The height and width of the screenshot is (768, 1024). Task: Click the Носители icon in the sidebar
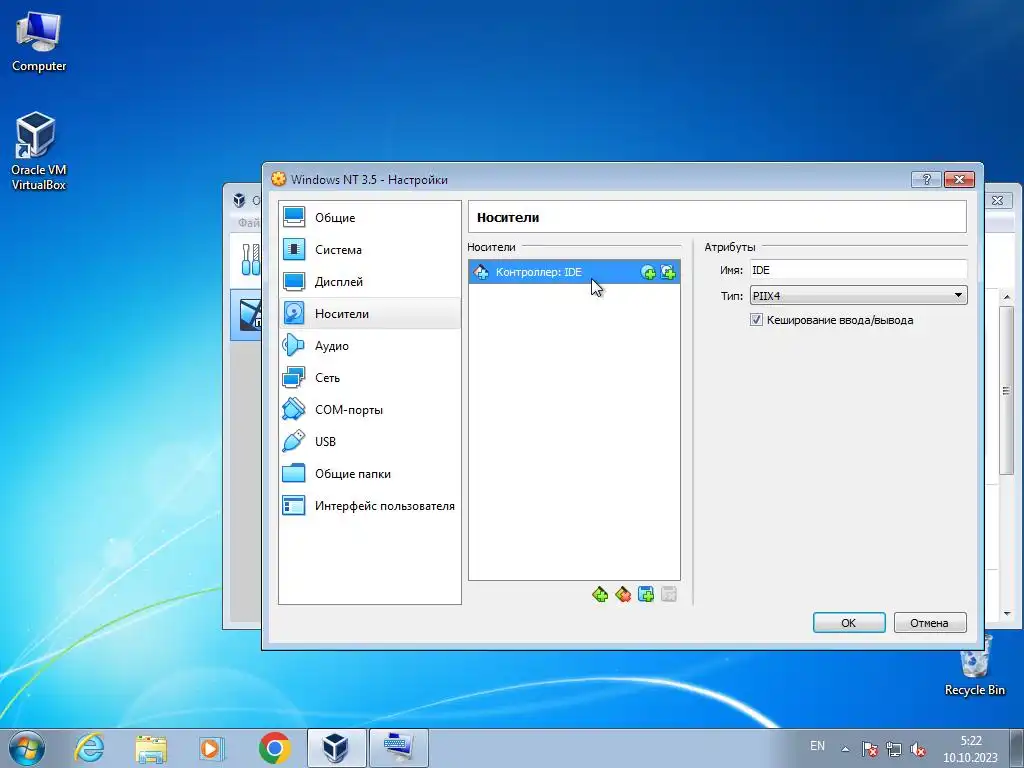coord(294,313)
